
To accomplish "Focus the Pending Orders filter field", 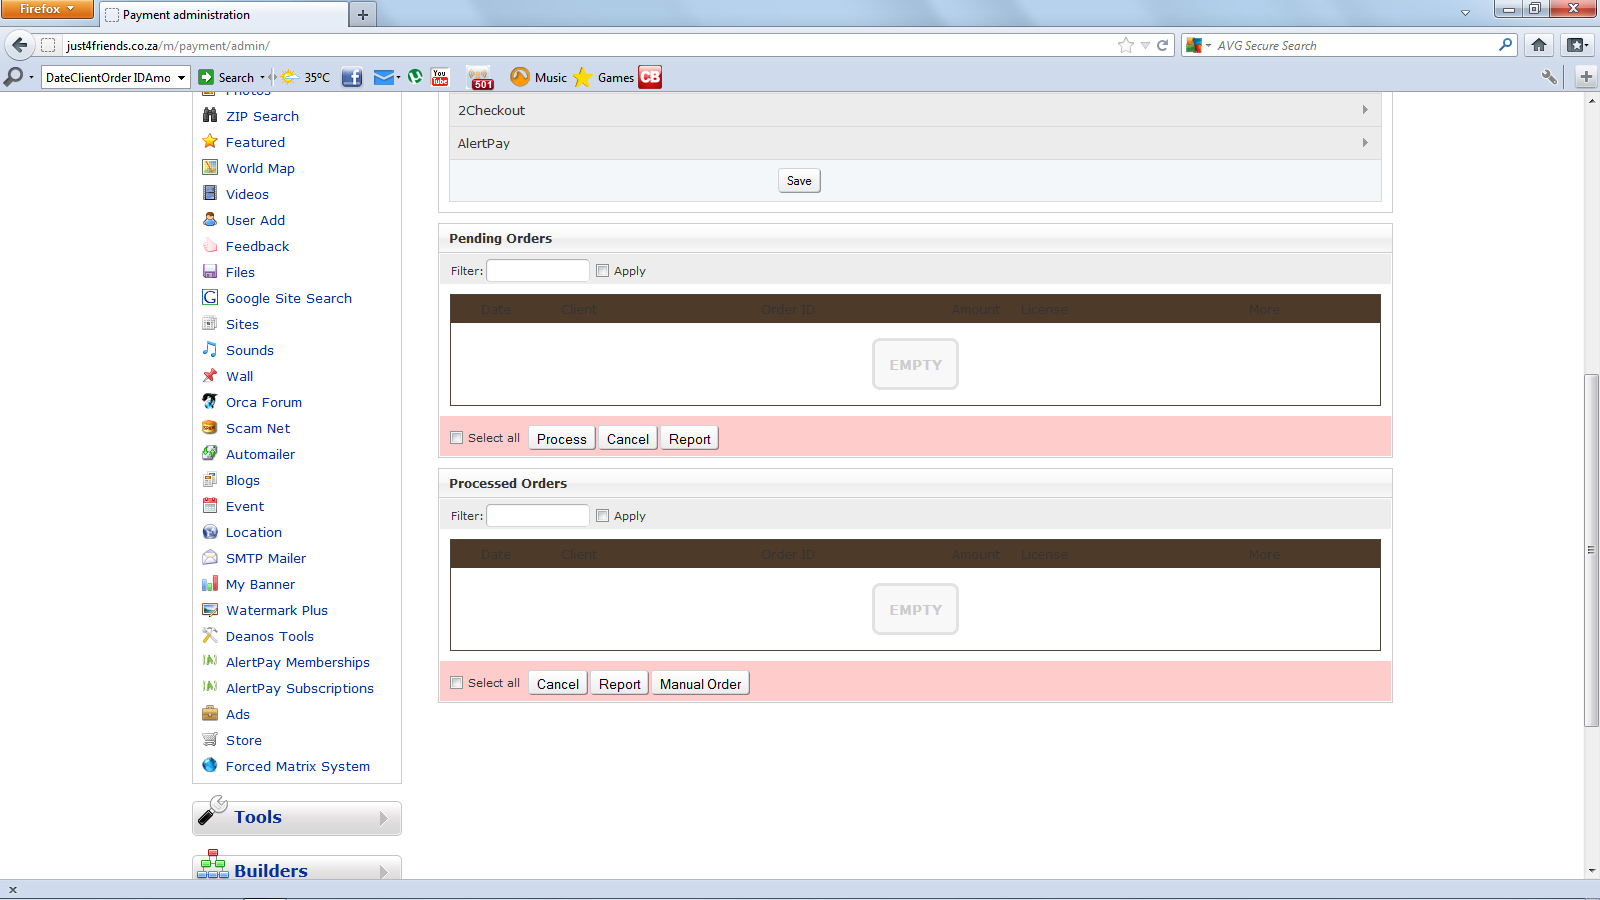I will pos(537,271).
